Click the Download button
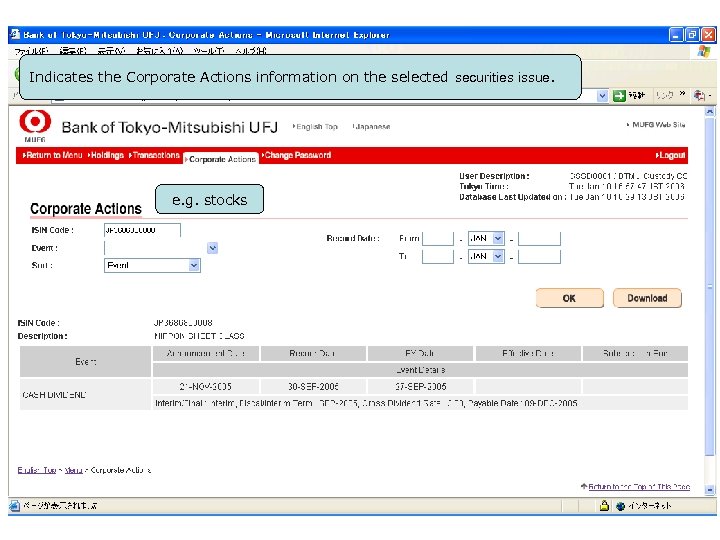The image size is (720, 540). 647,298
